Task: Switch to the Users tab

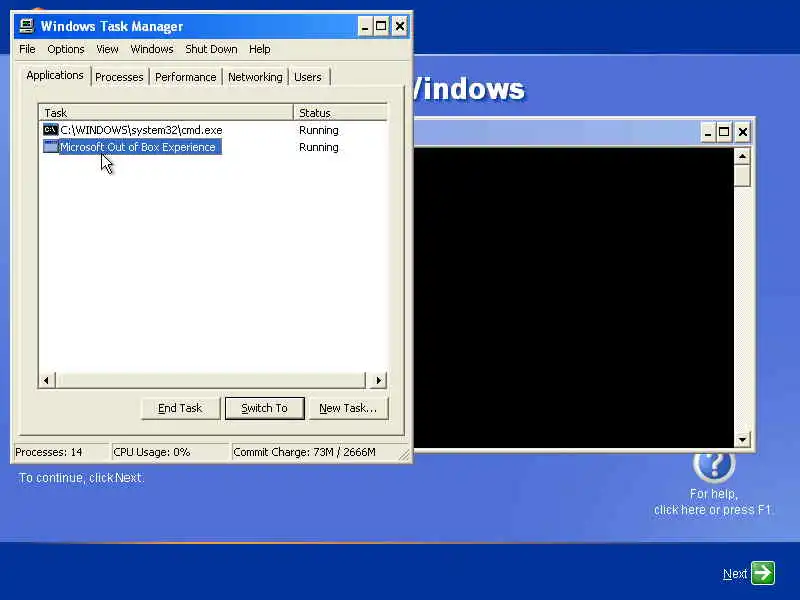Action: [x=308, y=77]
